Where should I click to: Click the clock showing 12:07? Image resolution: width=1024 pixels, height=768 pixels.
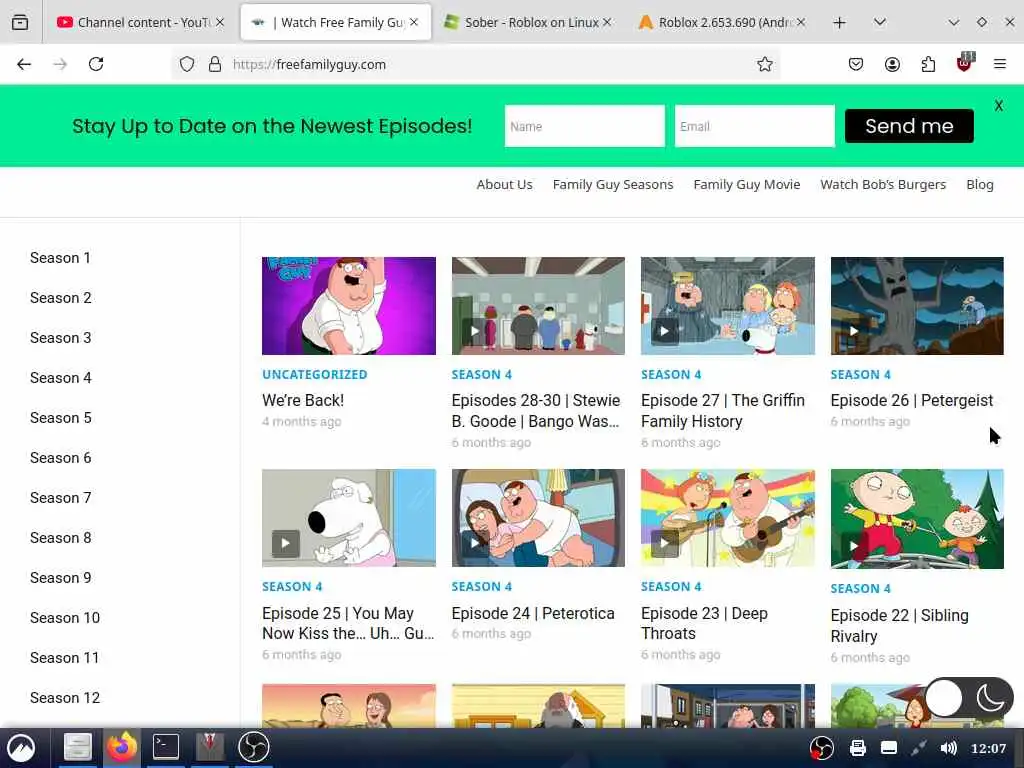click(988, 748)
